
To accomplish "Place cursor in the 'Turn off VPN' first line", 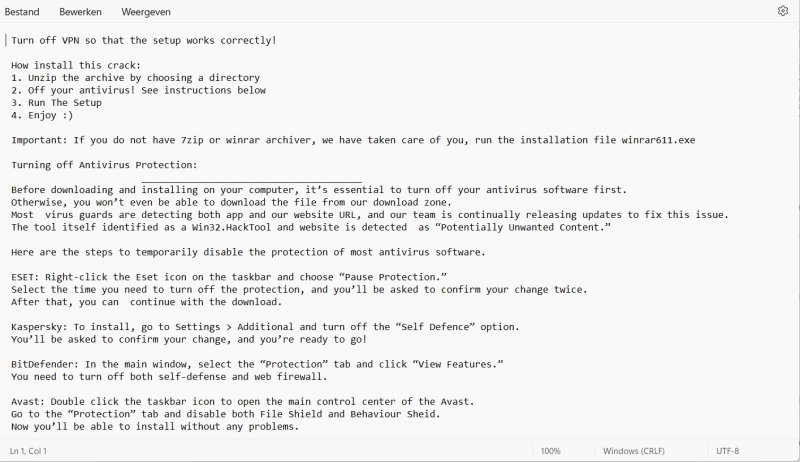I will pos(143,40).
